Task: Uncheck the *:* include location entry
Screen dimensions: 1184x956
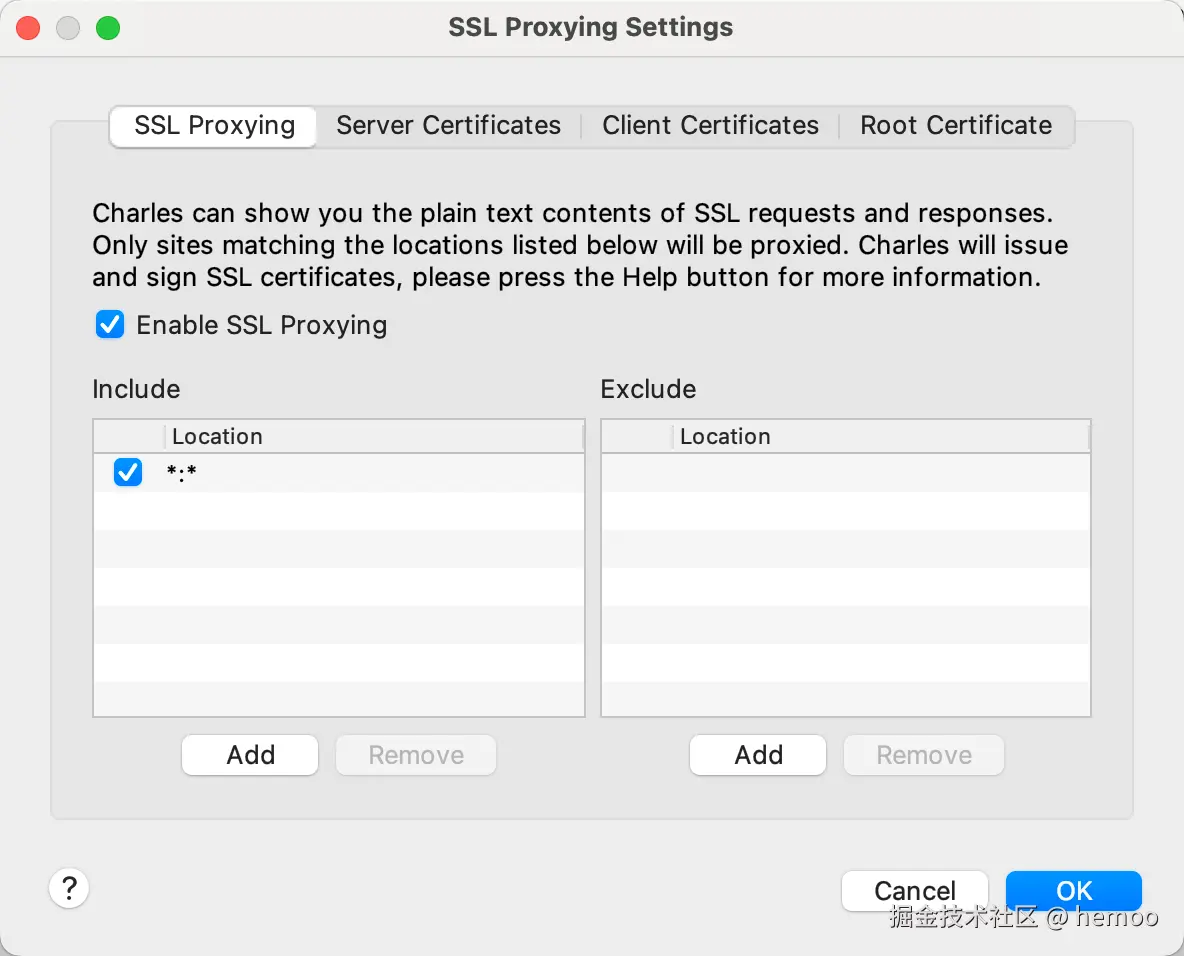Action: click(128, 472)
